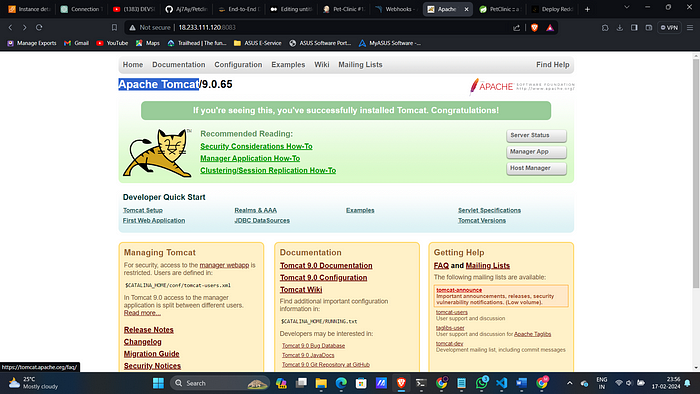
Task: Open the extensions puzzle icon
Action: 605,28
